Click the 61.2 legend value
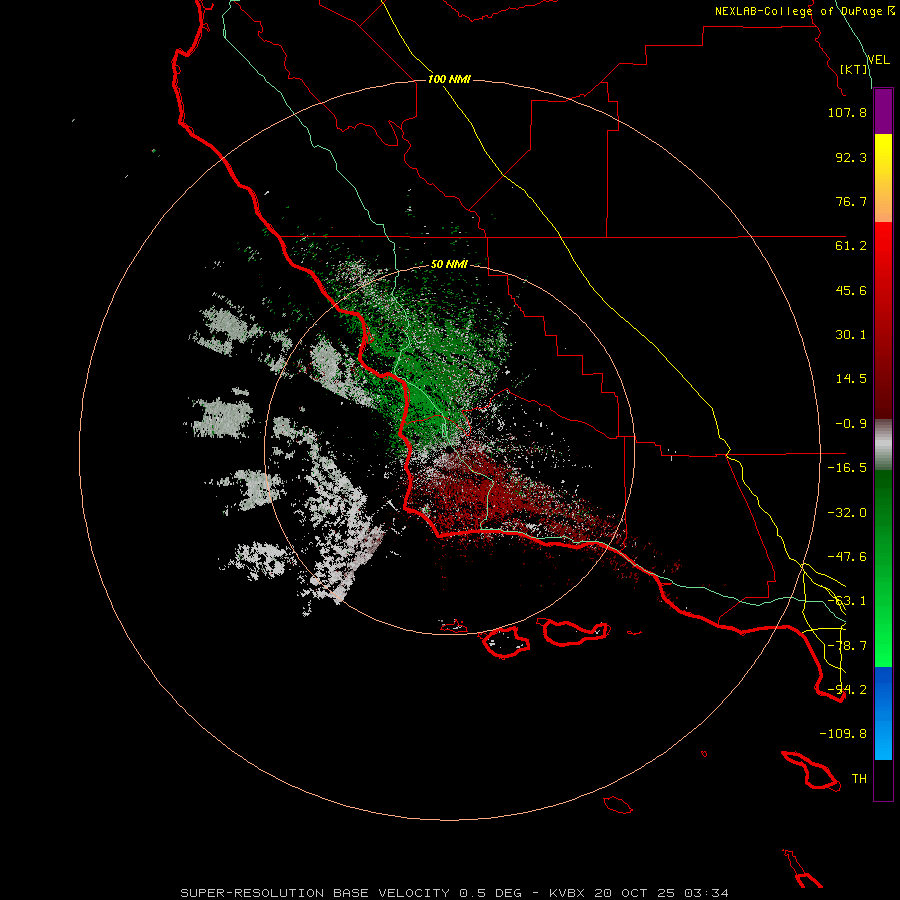 851,246
